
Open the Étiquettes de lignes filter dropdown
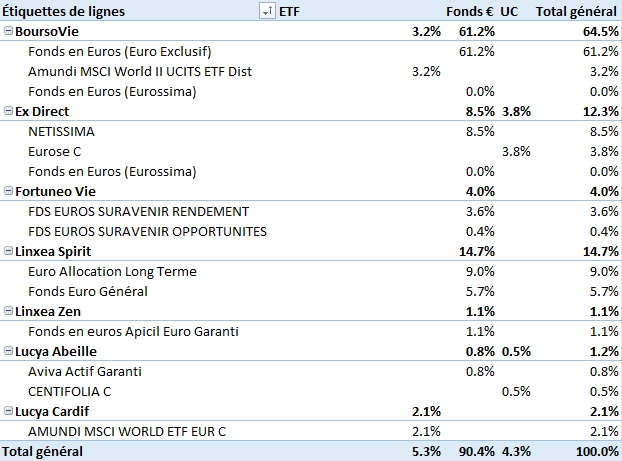[x=267, y=11]
